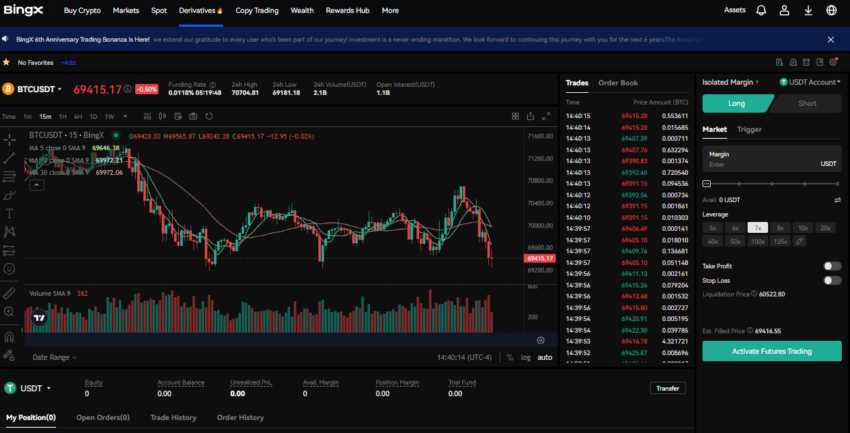
Task: Select the crosshair cursor tool on chart
Action: coord(9,139)
